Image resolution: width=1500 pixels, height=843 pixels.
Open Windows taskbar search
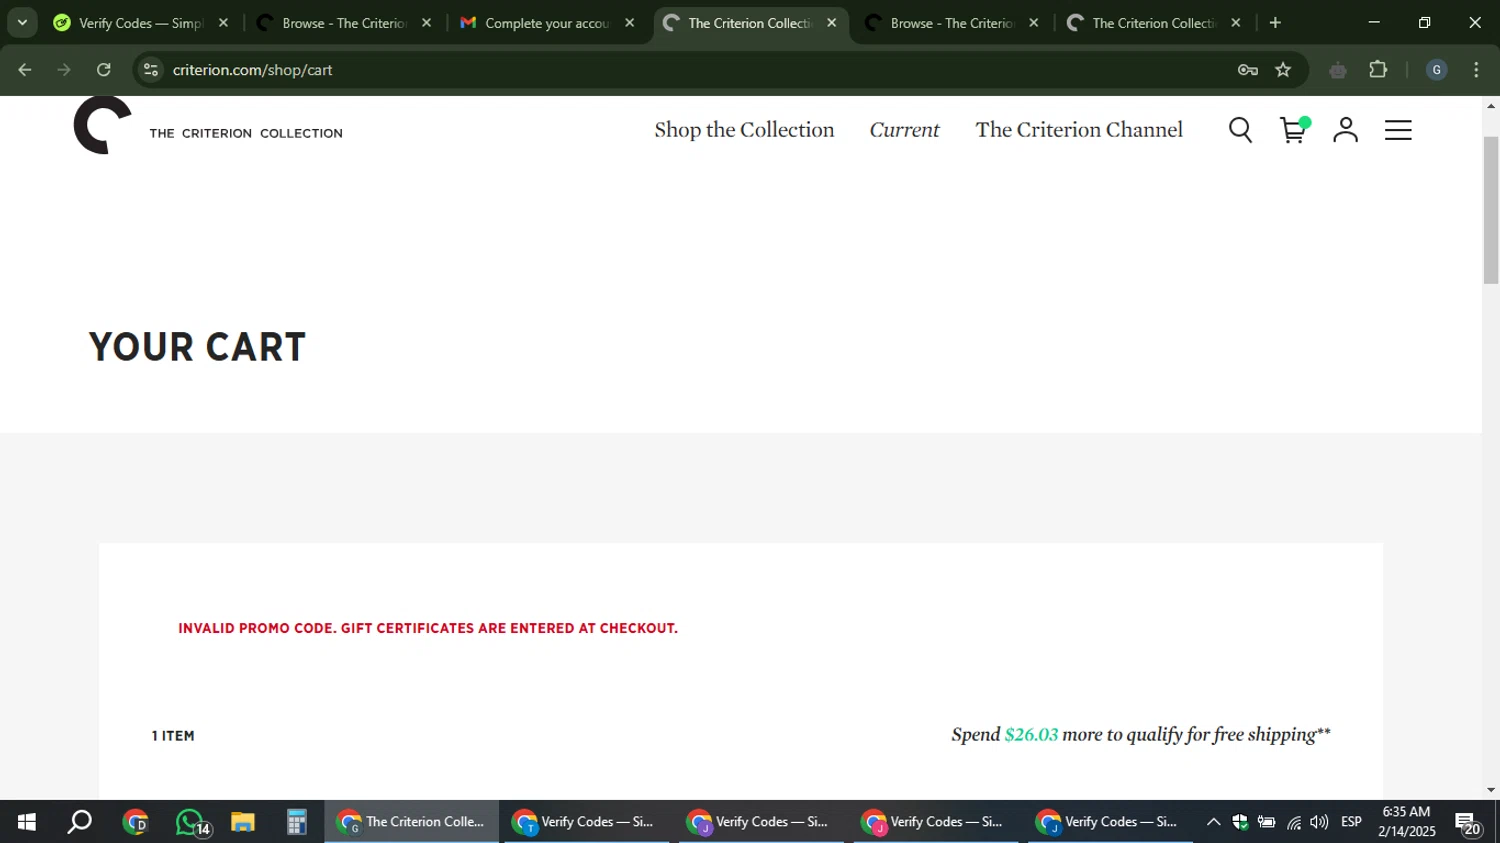tap(79, 822)
